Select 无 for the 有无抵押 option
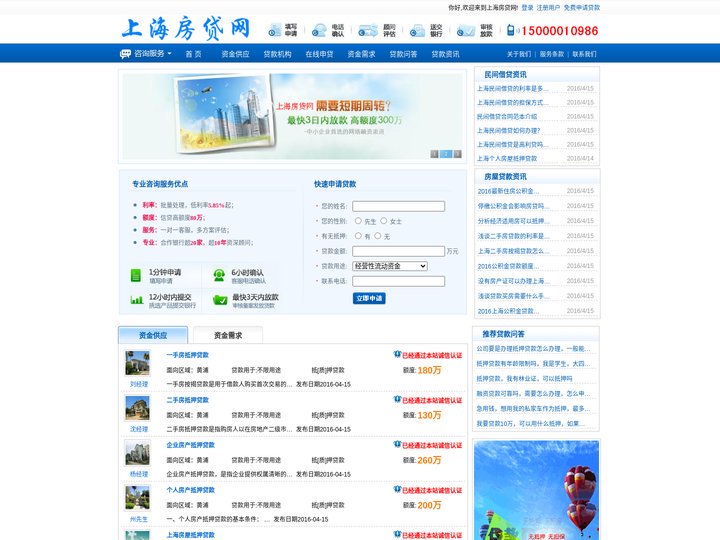 tap(377, 236)
